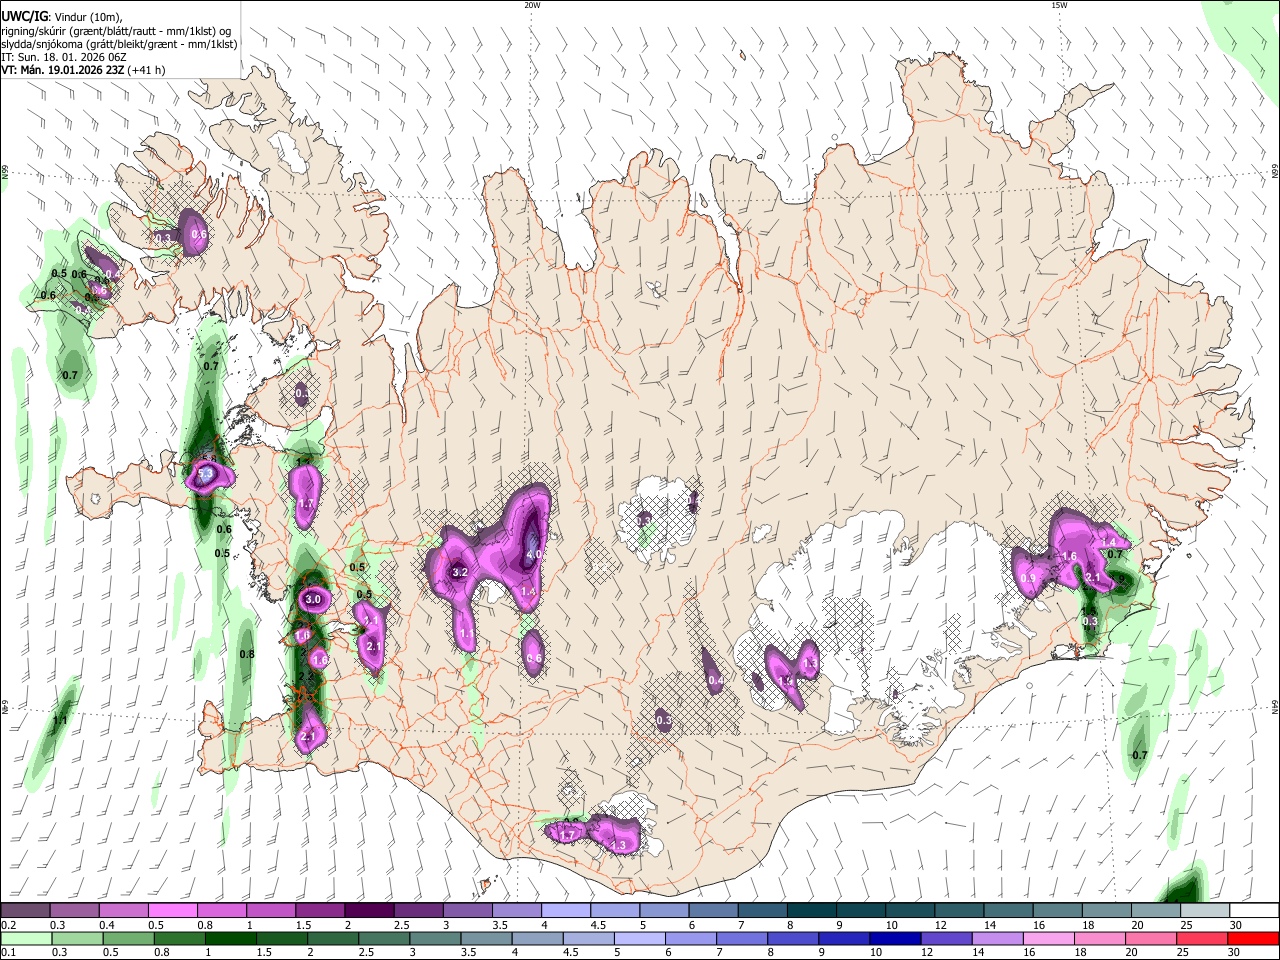Click the 3.2 snowfall value on map

[460, 572]
